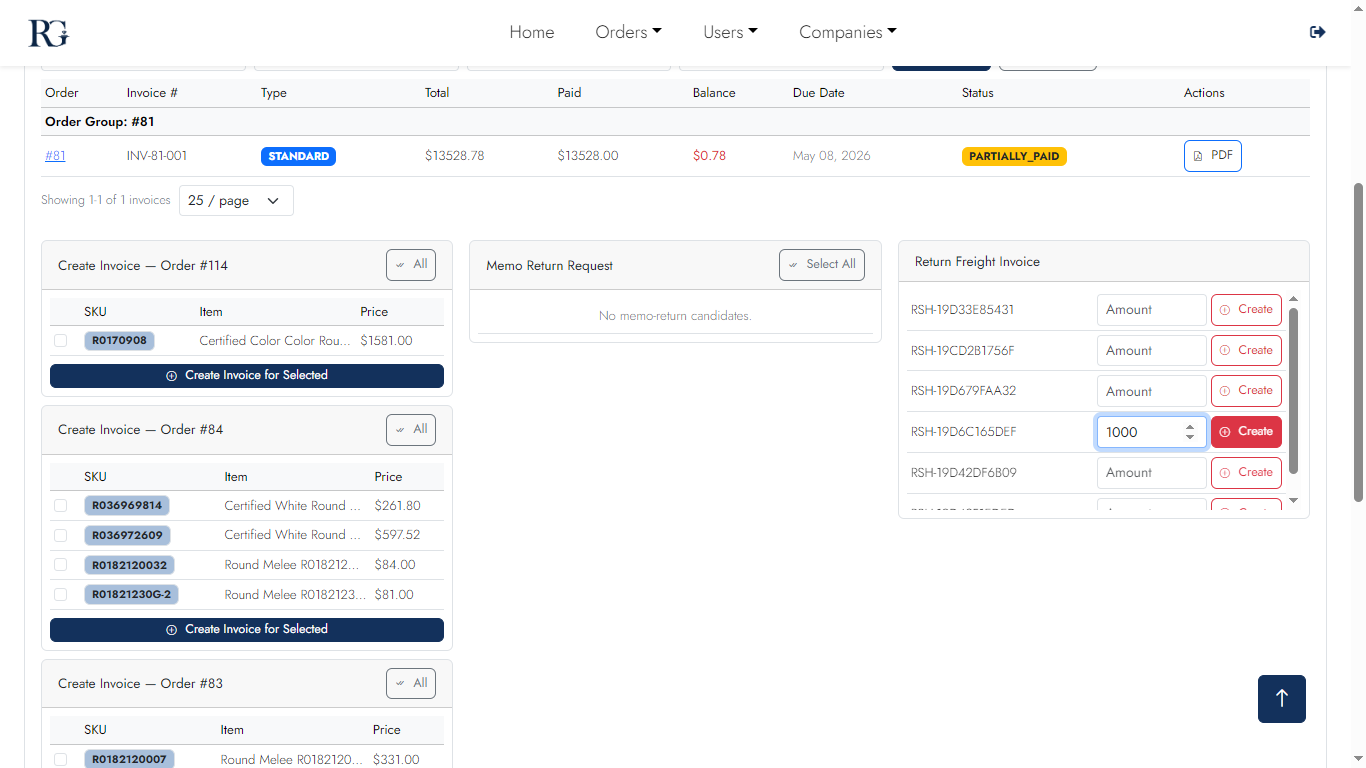Increase the 1000 amount using the stepper

point(1190,427)
